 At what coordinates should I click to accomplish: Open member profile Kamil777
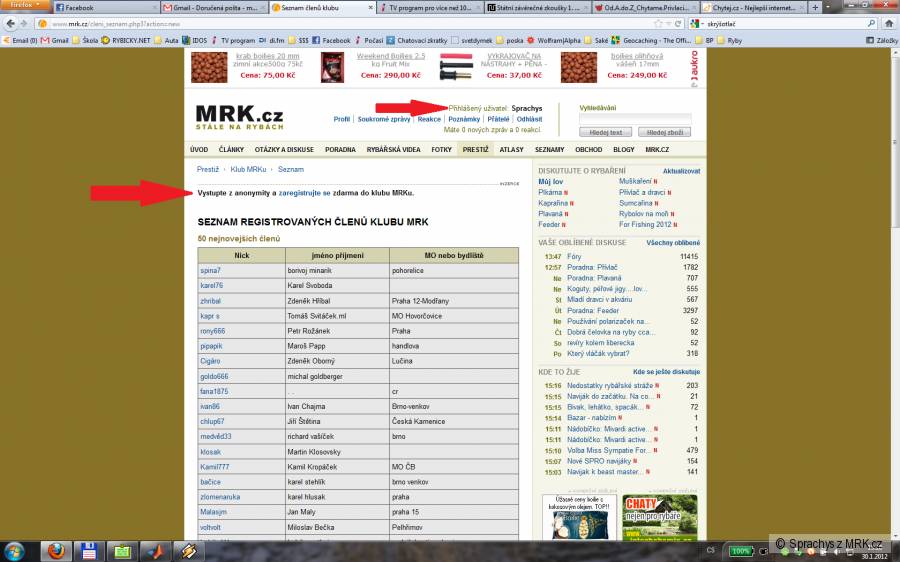click(215, 467)
